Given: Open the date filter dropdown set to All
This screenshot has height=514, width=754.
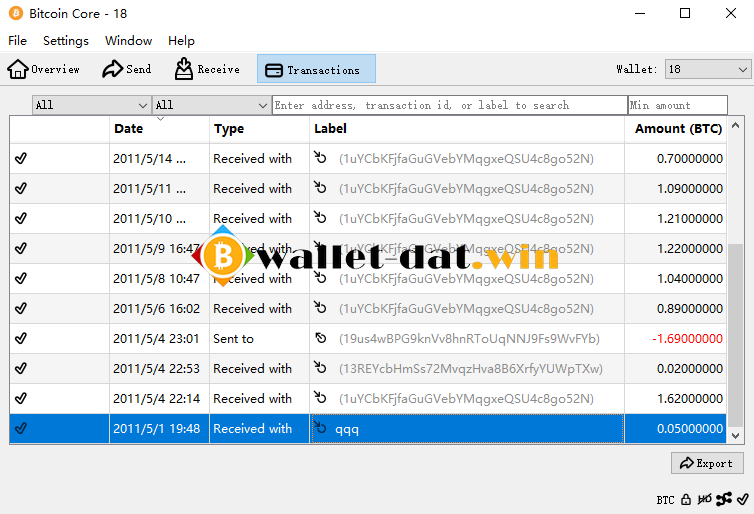Looking at the screenshot, I should pyautogui.click(x=91, y=105).
